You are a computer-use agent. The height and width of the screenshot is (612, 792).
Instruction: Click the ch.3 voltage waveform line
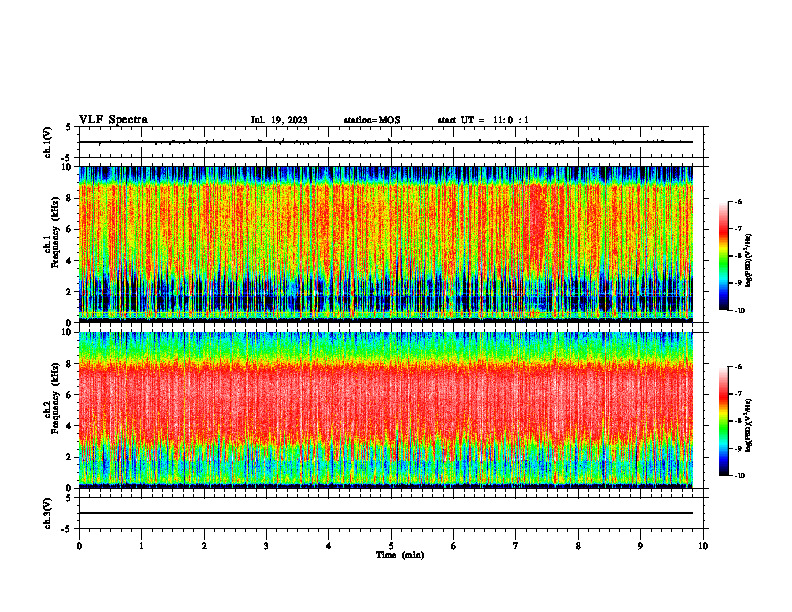click(x=386, y=513)
